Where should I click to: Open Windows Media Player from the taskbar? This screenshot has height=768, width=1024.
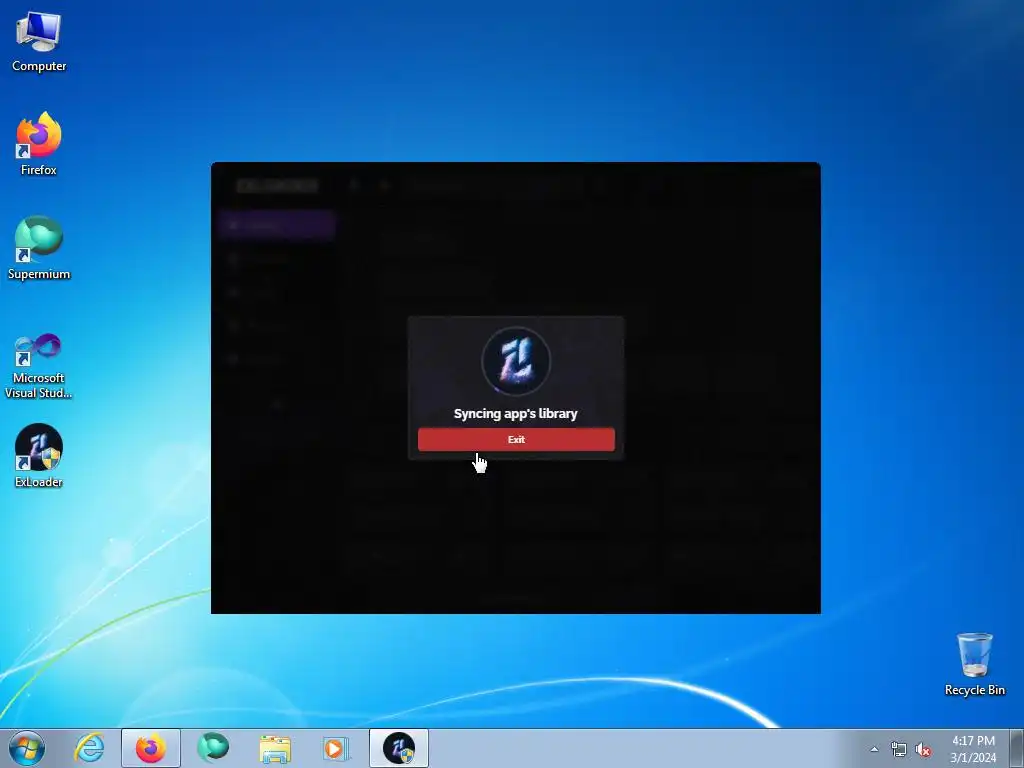click(336, 748)
